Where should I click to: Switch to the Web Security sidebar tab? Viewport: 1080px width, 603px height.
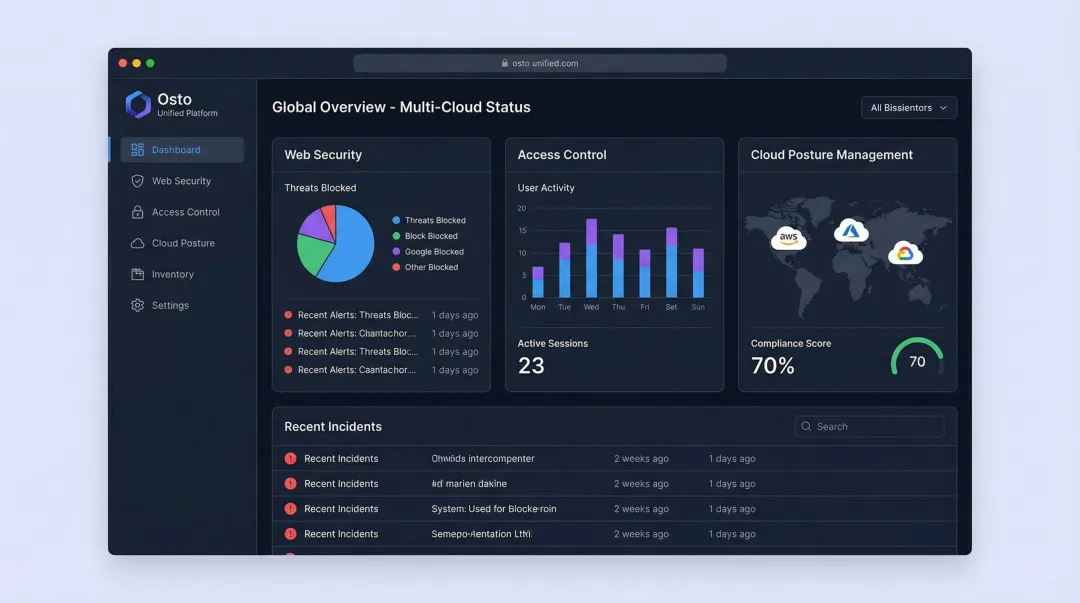click(184, 181)
